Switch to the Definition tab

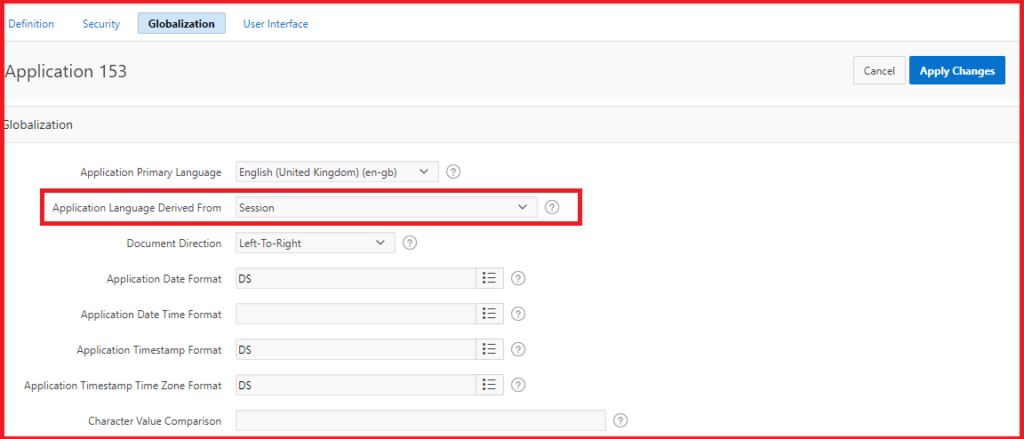tap(31, 24)
